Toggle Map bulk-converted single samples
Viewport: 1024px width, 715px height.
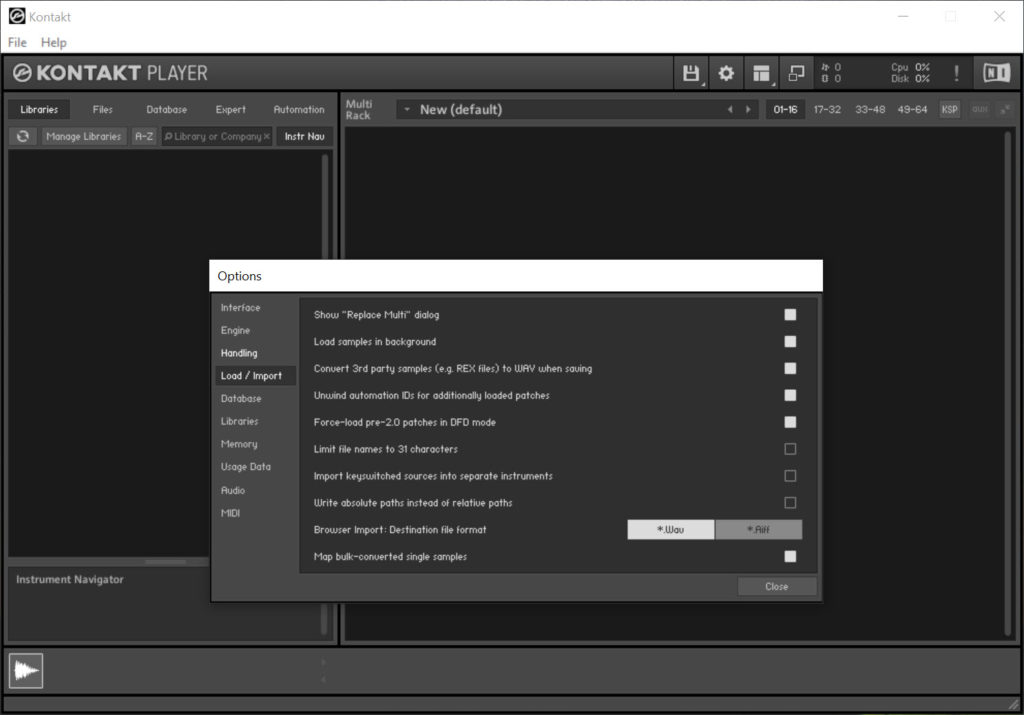click(x=790, y=556)
